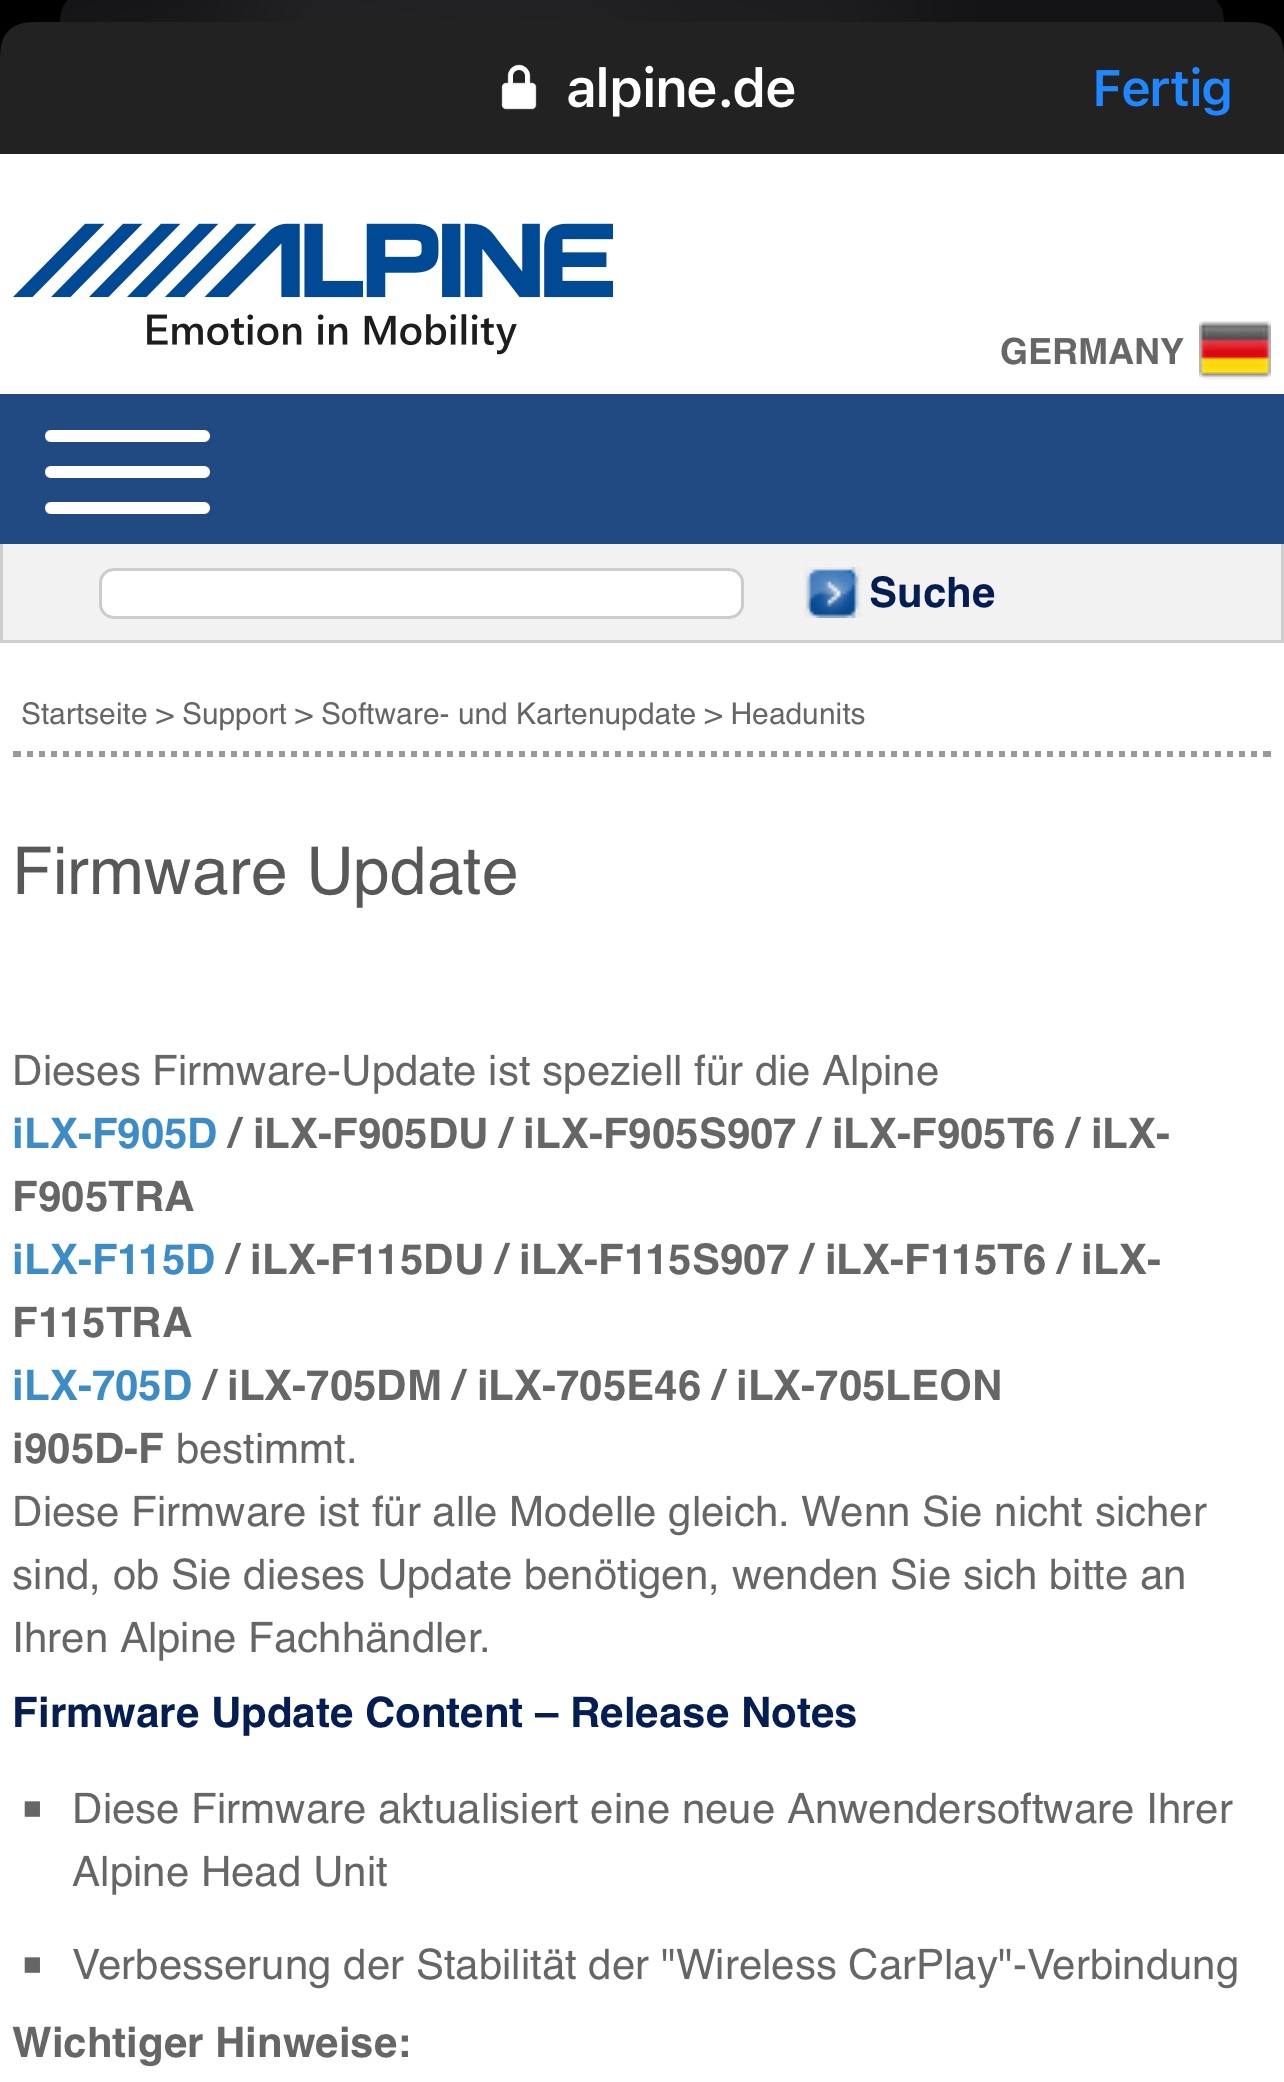Tap the lock icon beside alpine.de

coord(518,89)
